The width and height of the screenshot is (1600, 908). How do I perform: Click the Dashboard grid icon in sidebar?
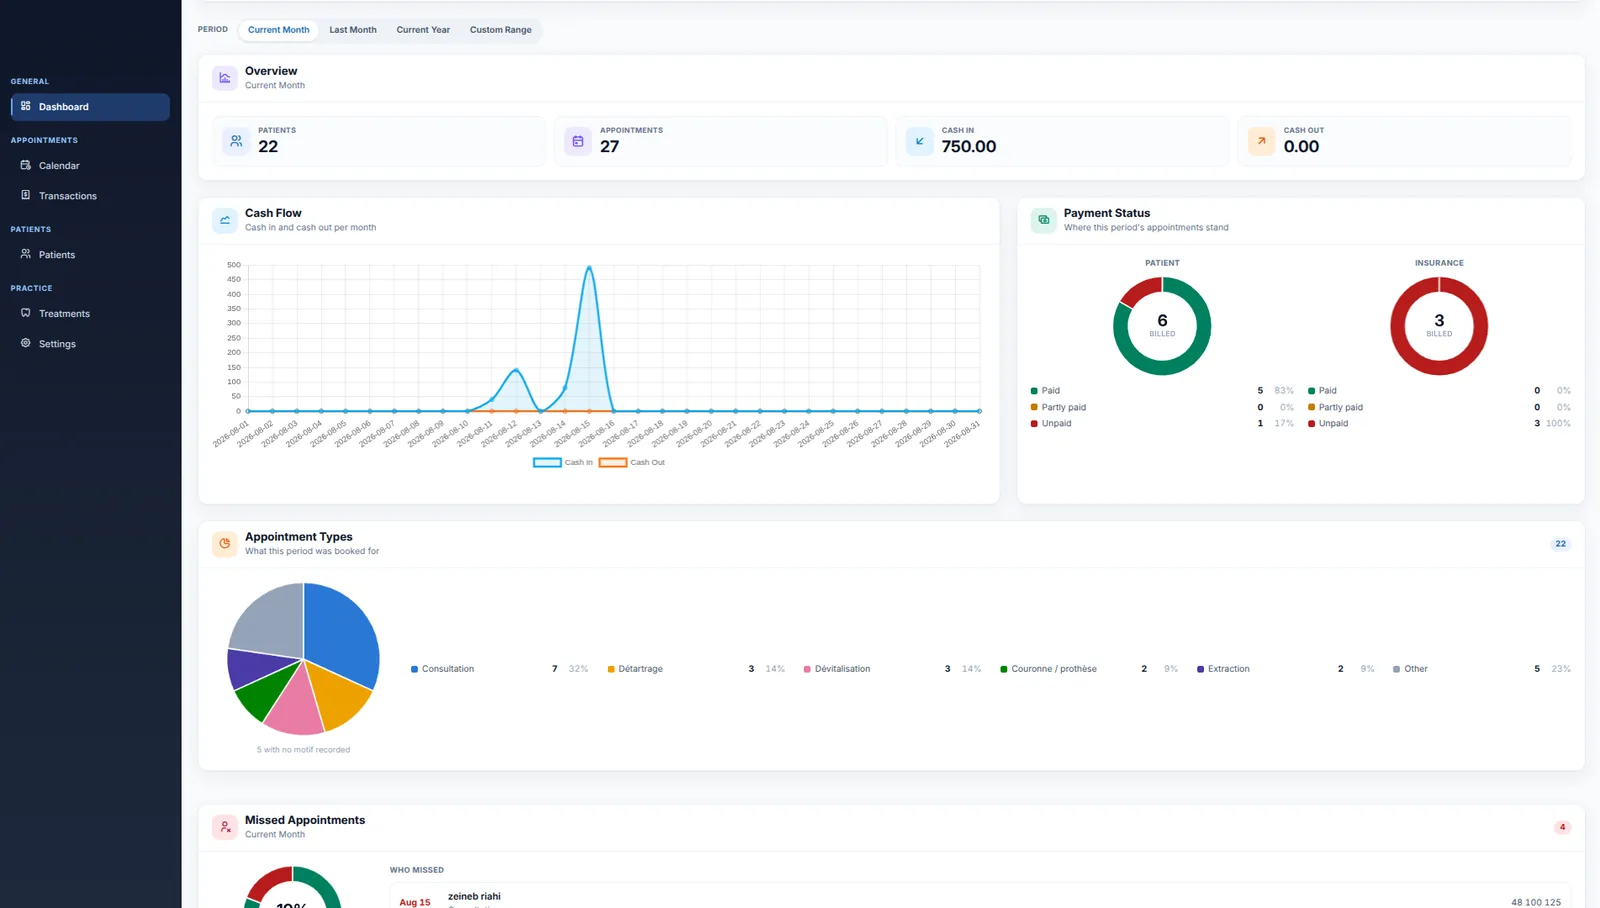tap(26, 106)
